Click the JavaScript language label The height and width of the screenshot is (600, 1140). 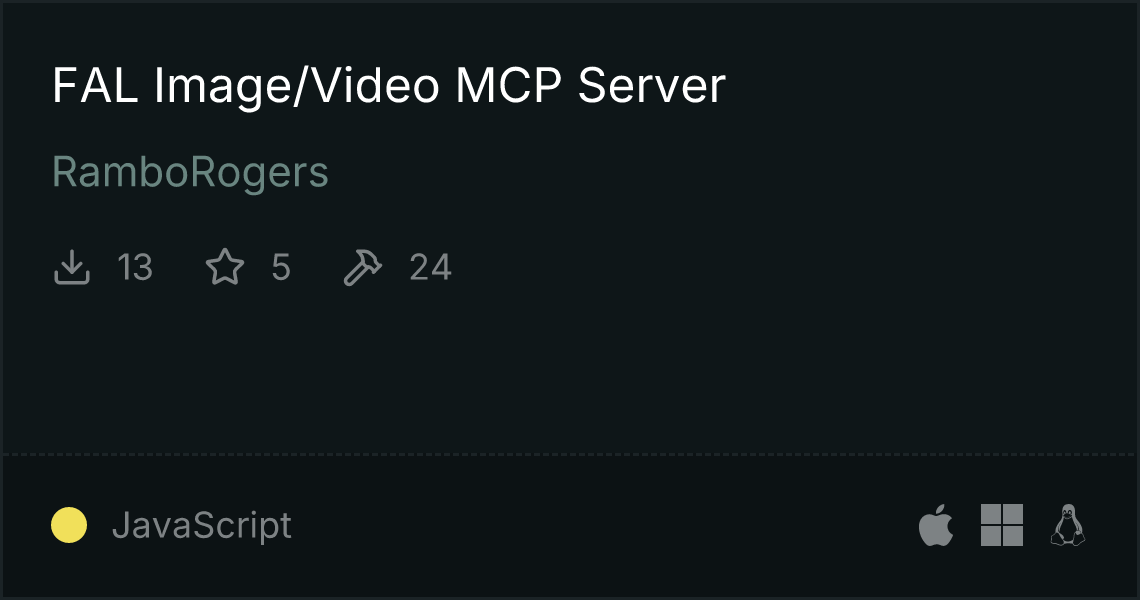[202, 525]
